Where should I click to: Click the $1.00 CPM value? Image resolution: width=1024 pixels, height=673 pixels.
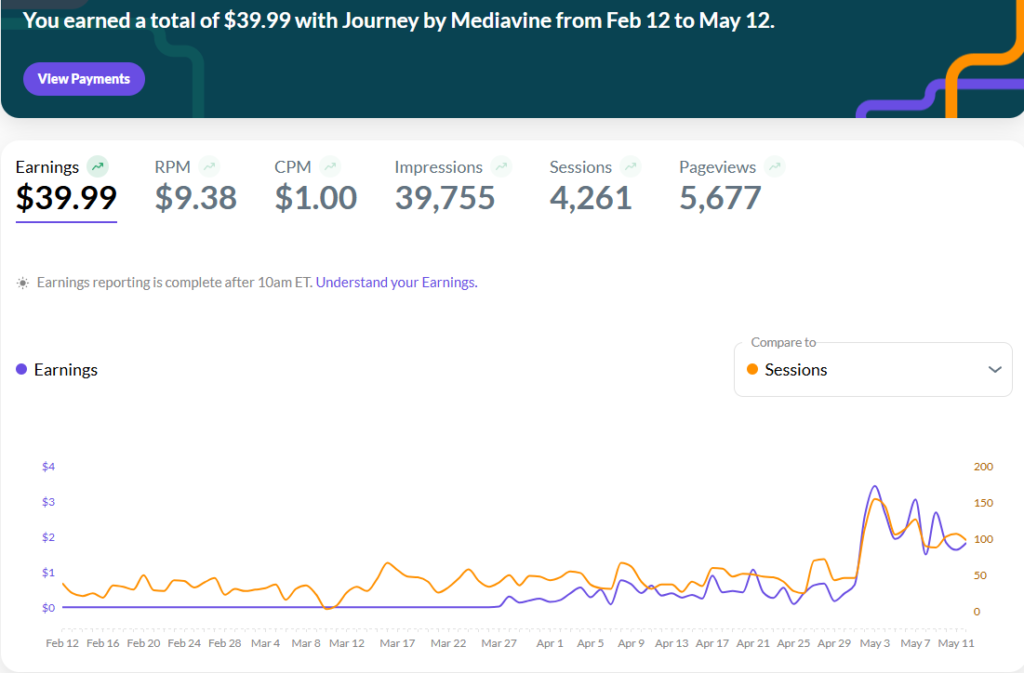coord(315,198)
